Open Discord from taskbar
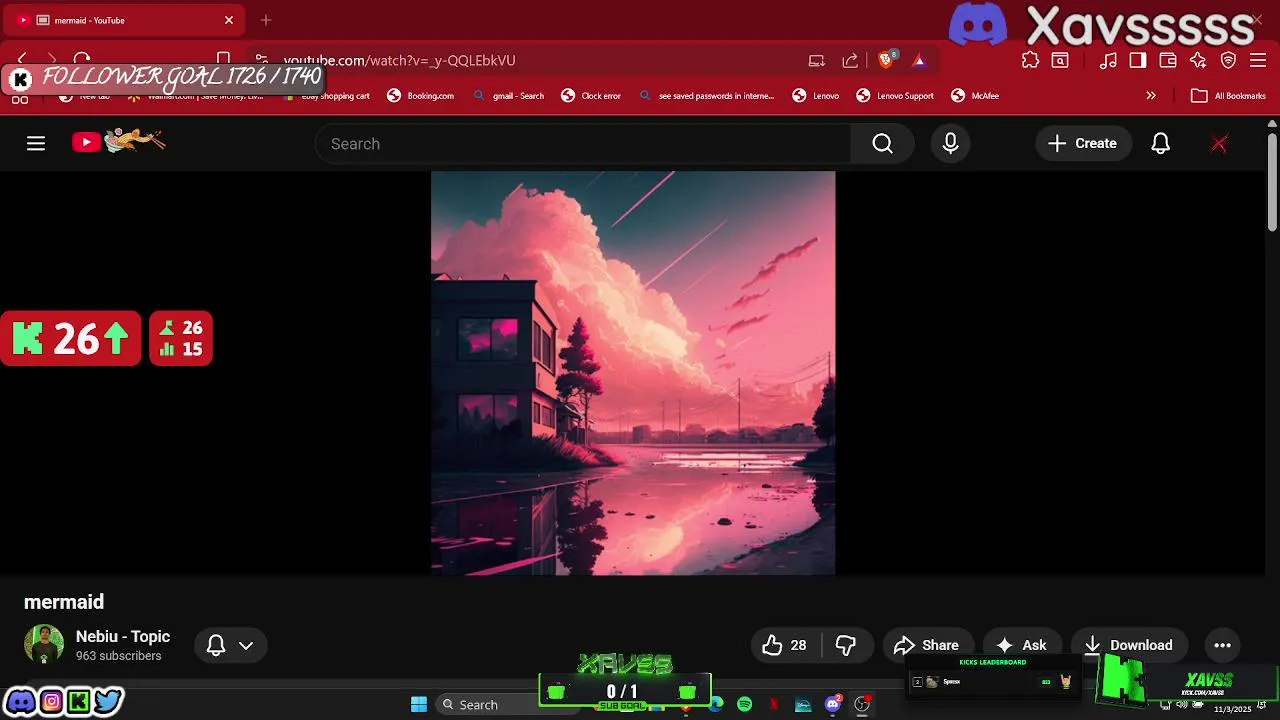 [833, 705]
